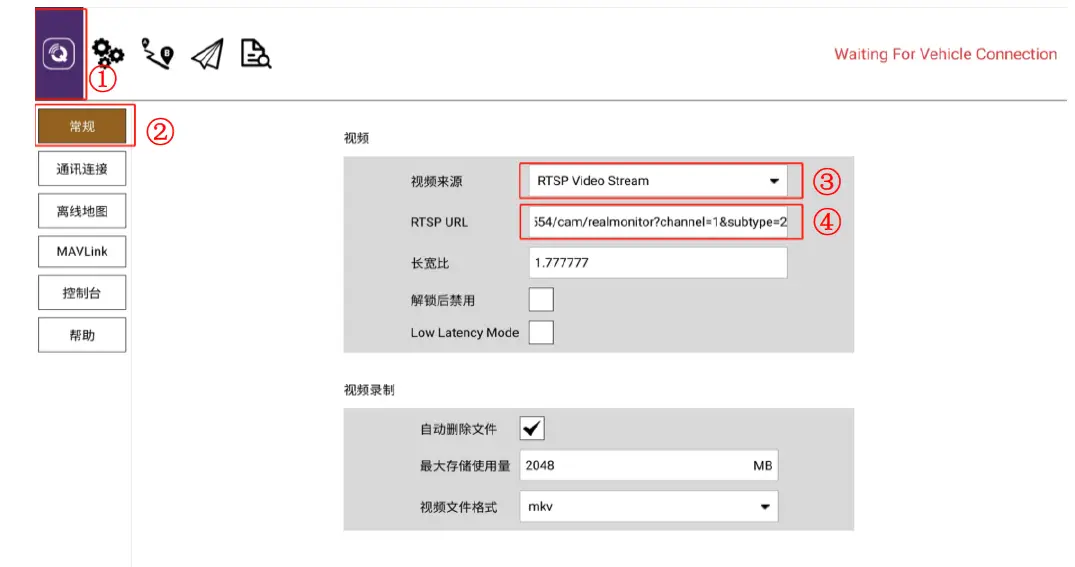The width and height of the screenshot is (1075, 567).
Task: Toggle the 解锁后禁用 checkbox
Action: coord(541,299)
